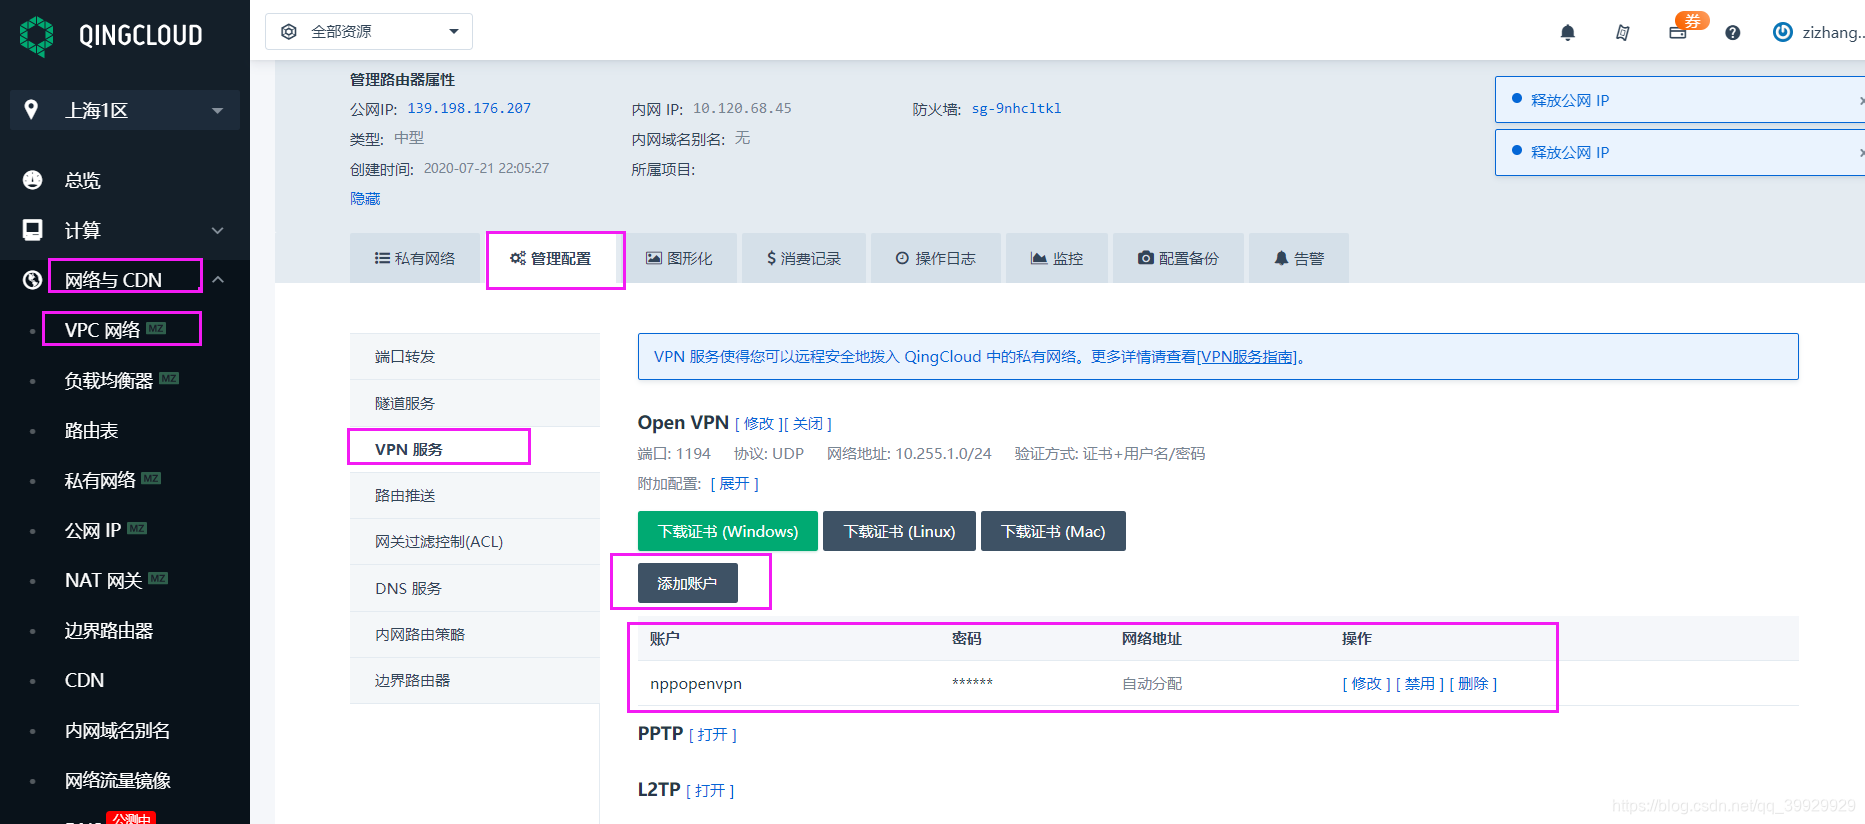Click 下载证书 (Windows) button
The width and height of the screenshot is (1865, 824).
[x=728, y=531]
